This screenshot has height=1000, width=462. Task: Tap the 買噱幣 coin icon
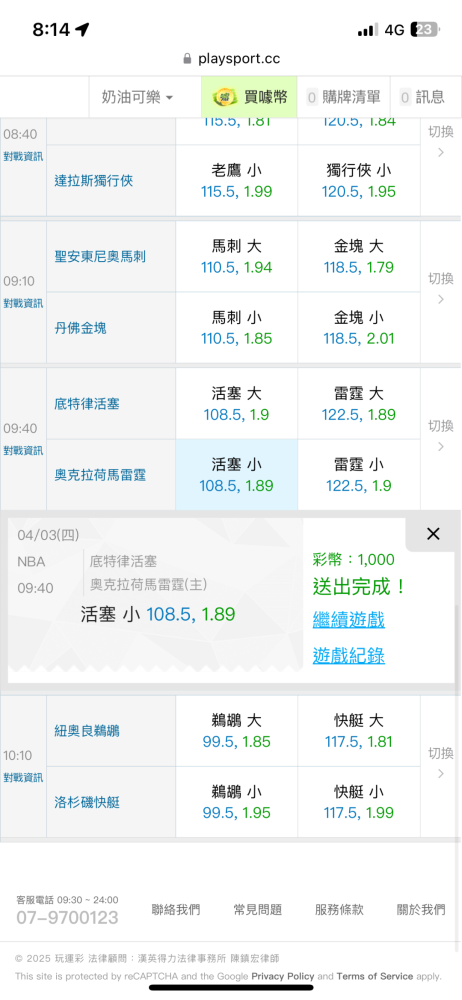coord(224,97)
